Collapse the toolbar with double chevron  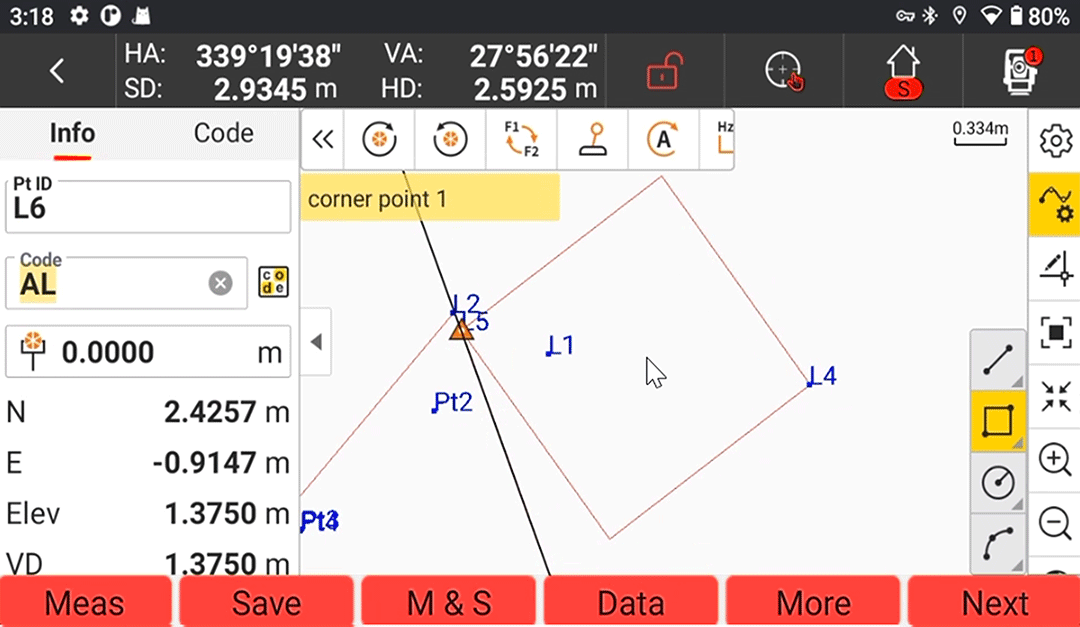(322, 140)
